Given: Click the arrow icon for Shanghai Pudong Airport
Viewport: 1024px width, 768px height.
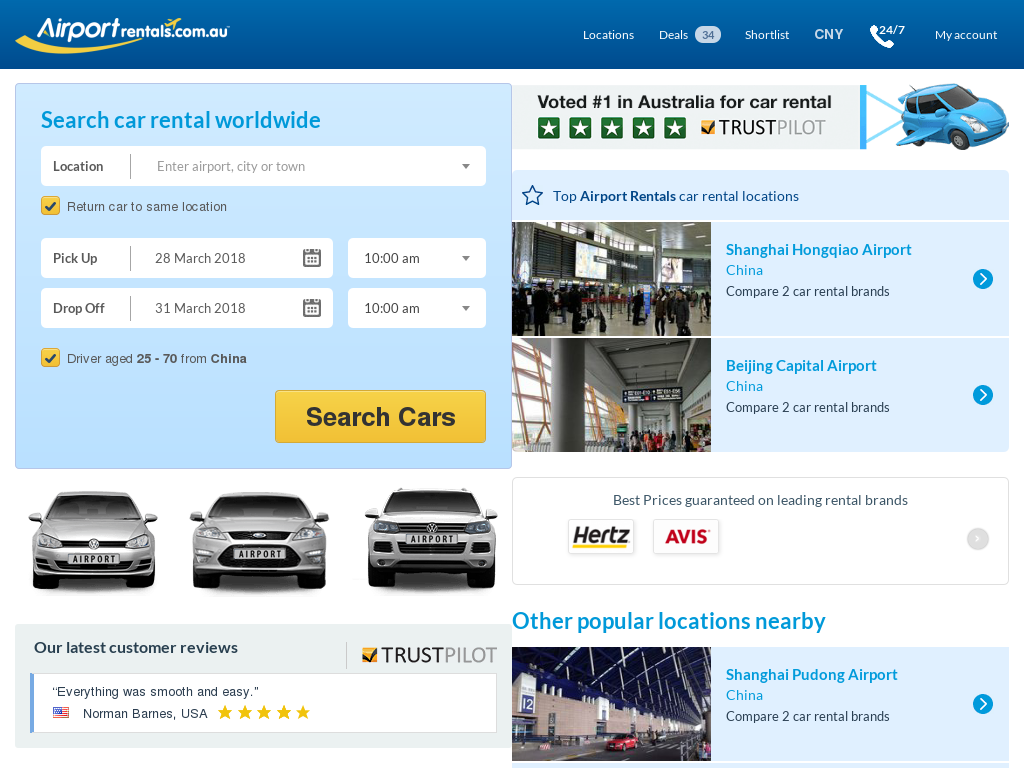Looking at the screenshot, I should 982,703.
